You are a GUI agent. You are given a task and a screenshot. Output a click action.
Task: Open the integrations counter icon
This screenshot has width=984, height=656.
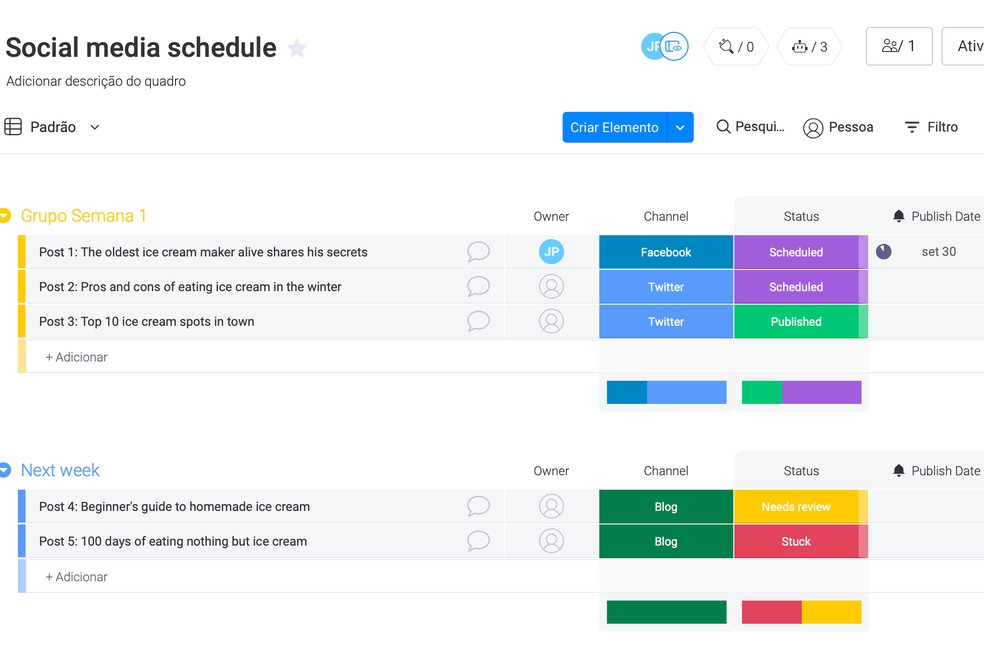coord(736,46)
